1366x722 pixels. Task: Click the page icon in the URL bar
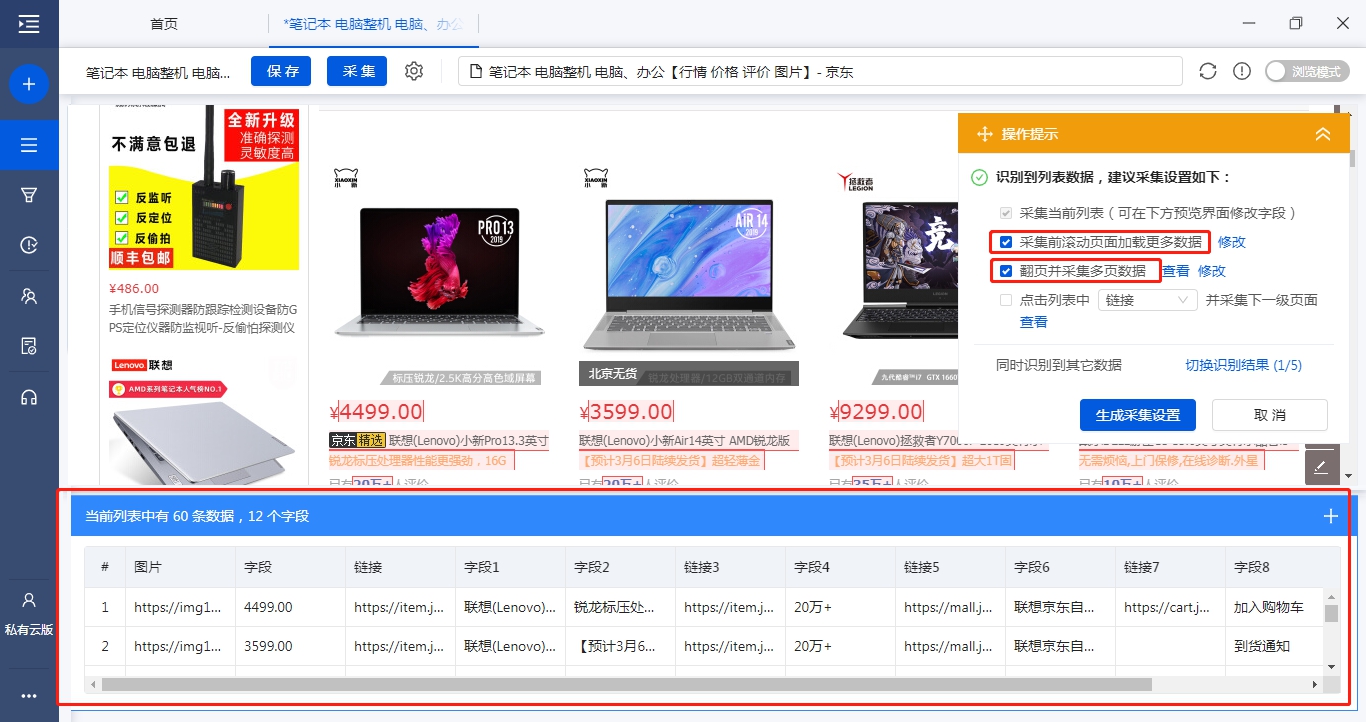click(476, 72)
